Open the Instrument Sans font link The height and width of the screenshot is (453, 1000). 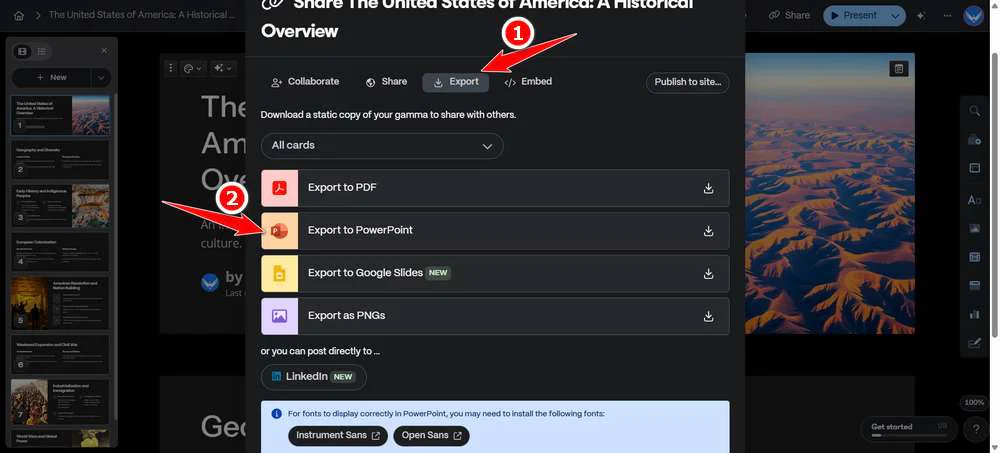337,436
